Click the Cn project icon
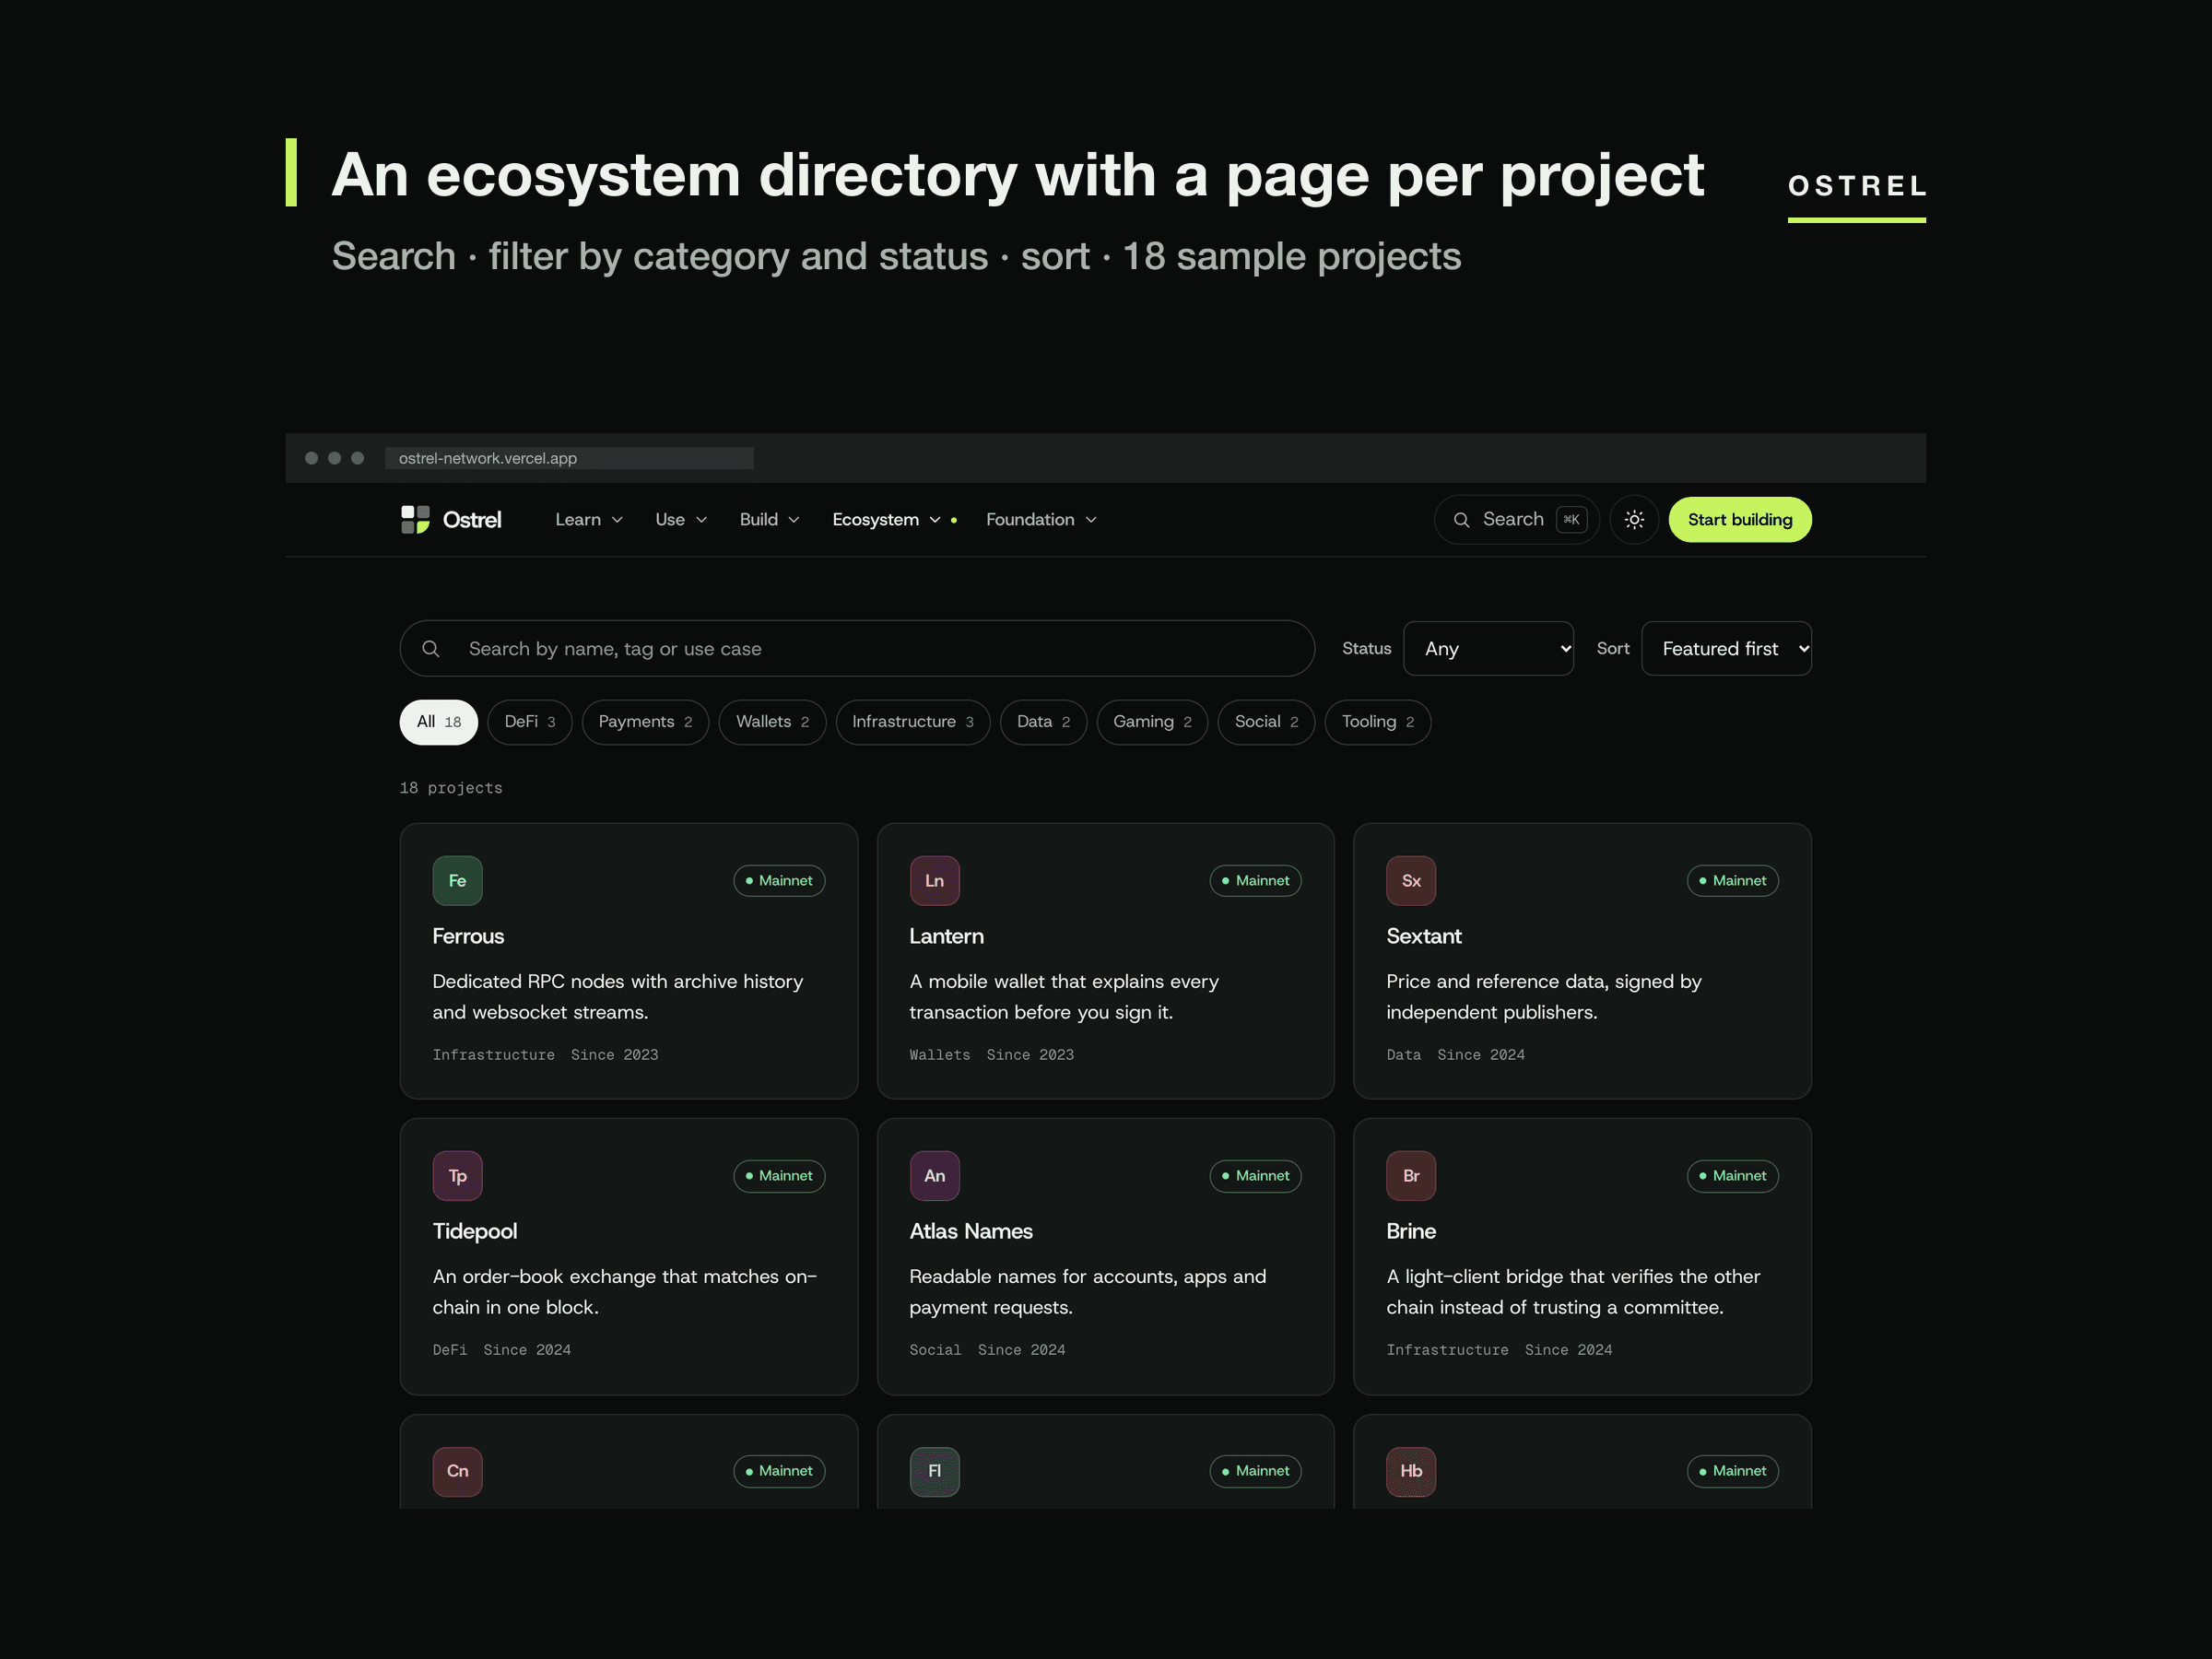 coord(457,1470)
